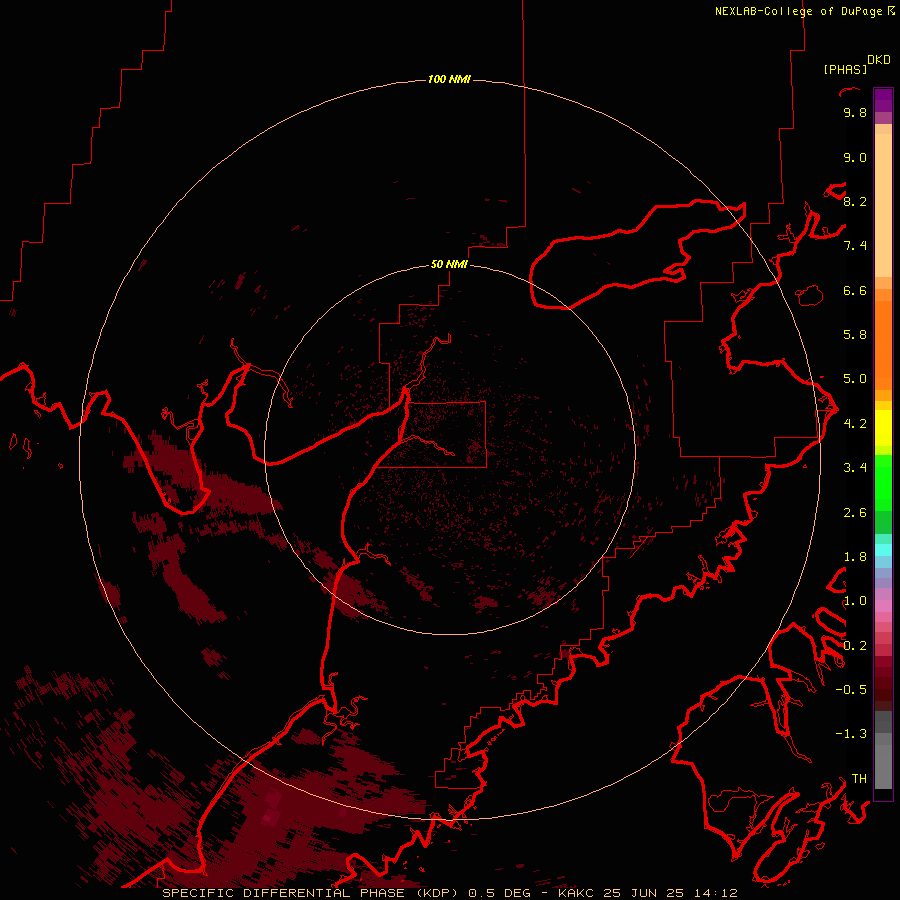
Task: Click the 5.8 value on the color scale
Action: 855,335
